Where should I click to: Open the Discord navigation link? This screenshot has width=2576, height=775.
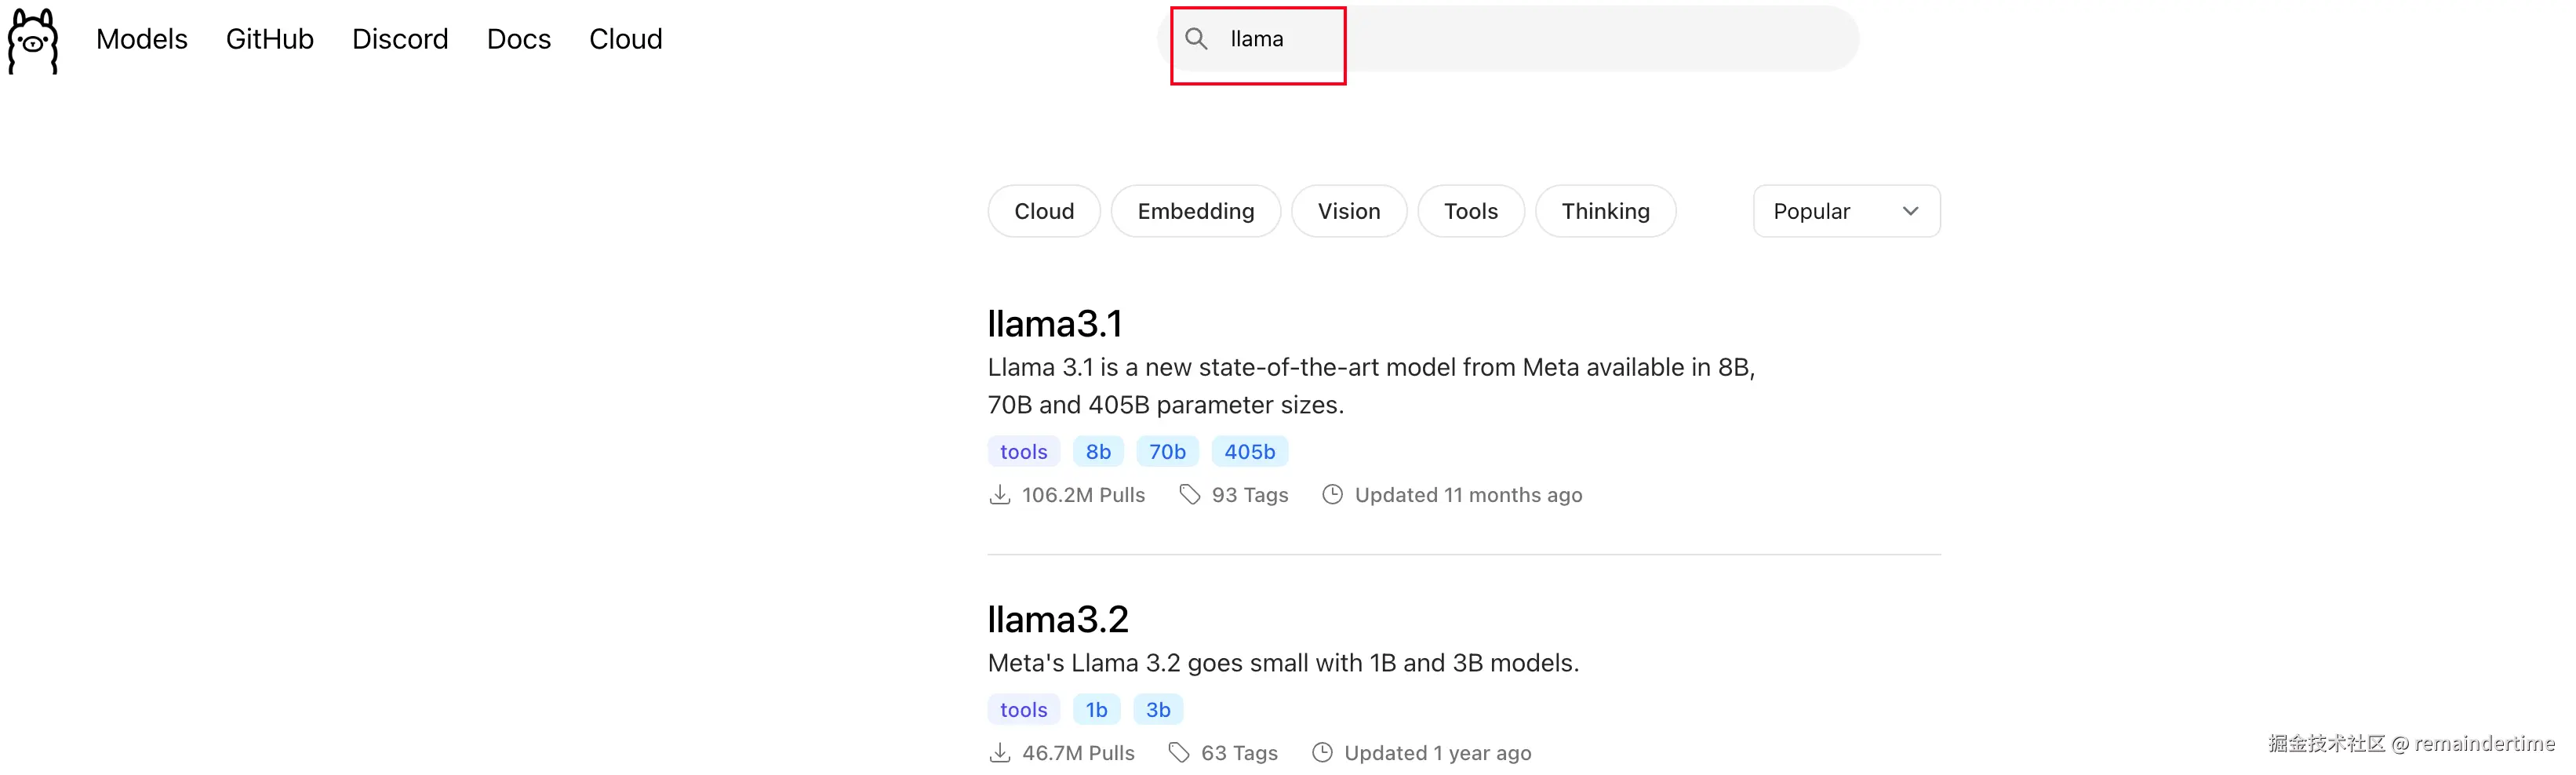pos(400,39)
